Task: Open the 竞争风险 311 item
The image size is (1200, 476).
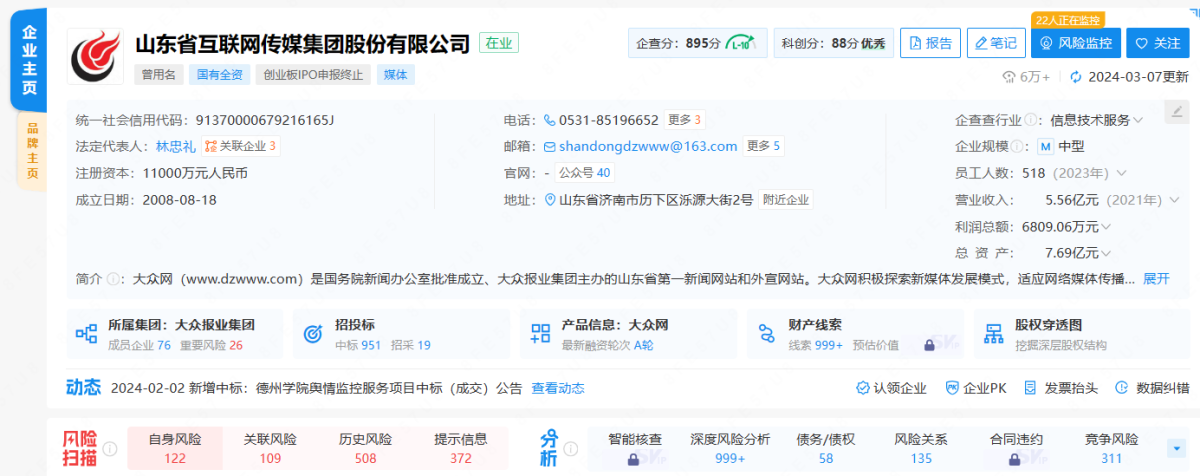Action: pos(1111,448)
